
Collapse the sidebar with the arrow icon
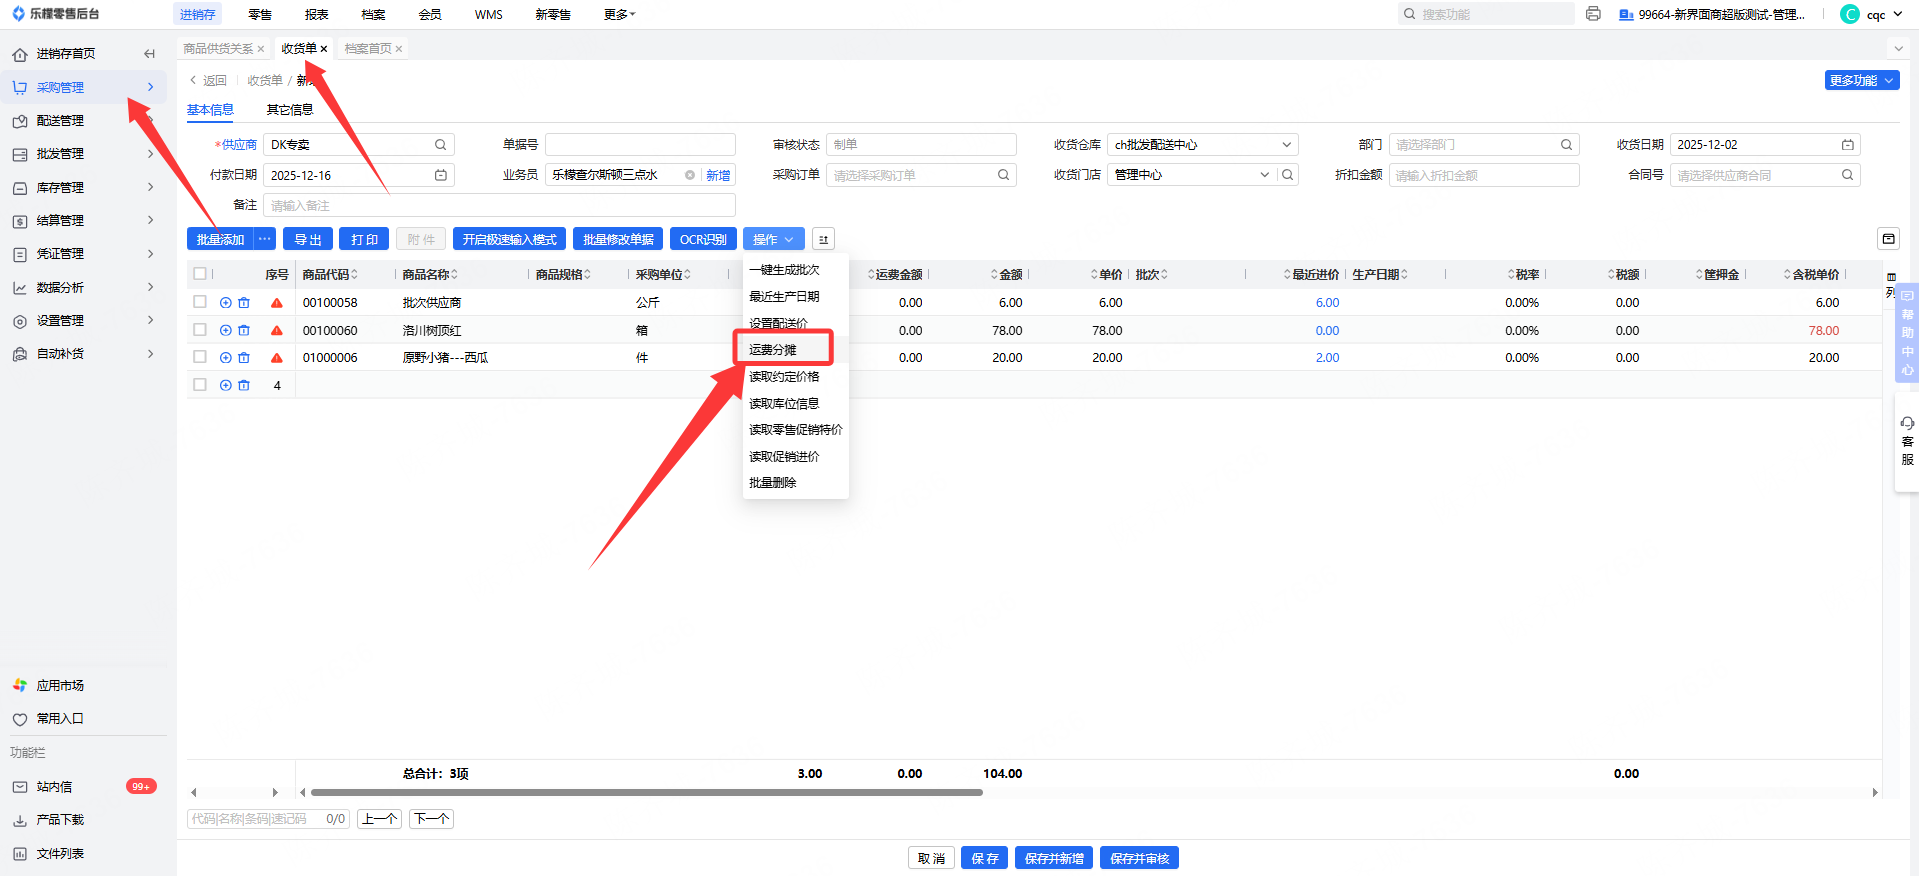click(149, 54)
